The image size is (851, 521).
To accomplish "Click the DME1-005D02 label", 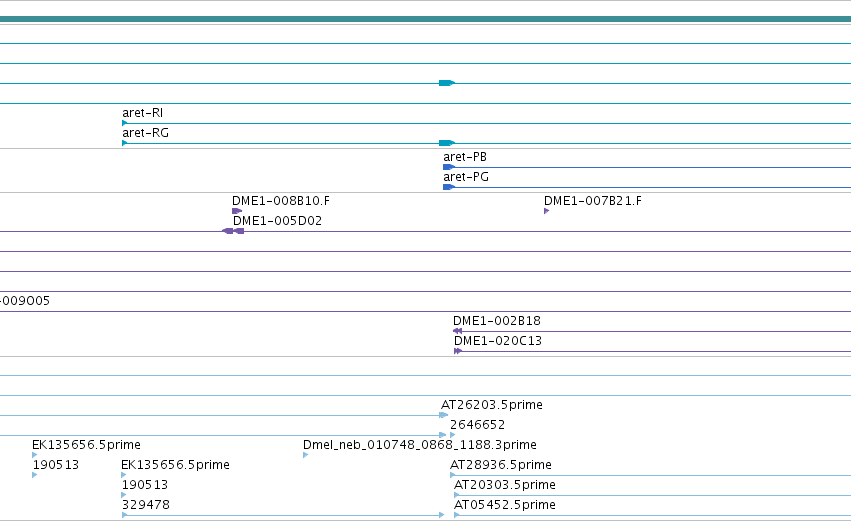I will point(277,221).
